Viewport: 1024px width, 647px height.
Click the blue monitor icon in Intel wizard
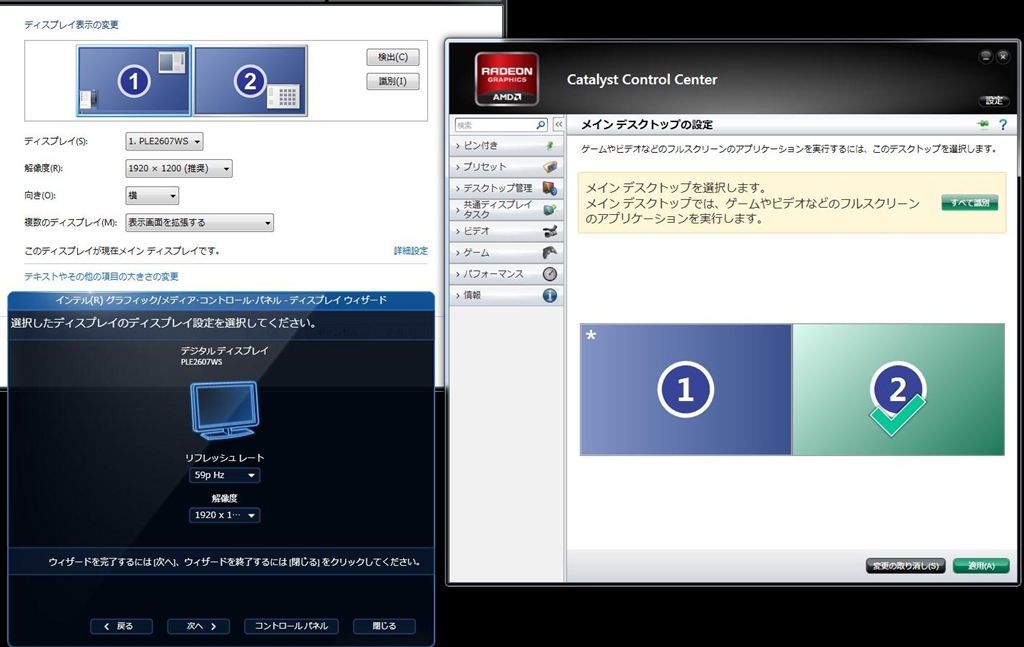pyautogui.click(x=224, y=411)
